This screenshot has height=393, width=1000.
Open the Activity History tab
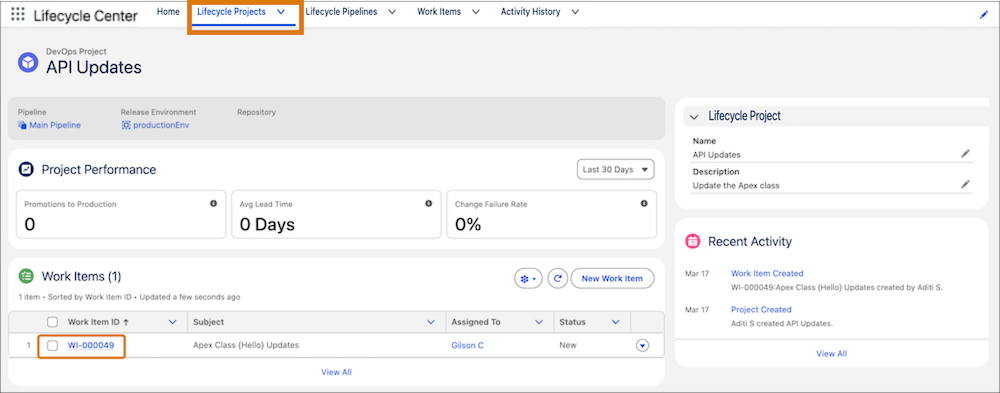pyautogui.click(x=531, y=11)
